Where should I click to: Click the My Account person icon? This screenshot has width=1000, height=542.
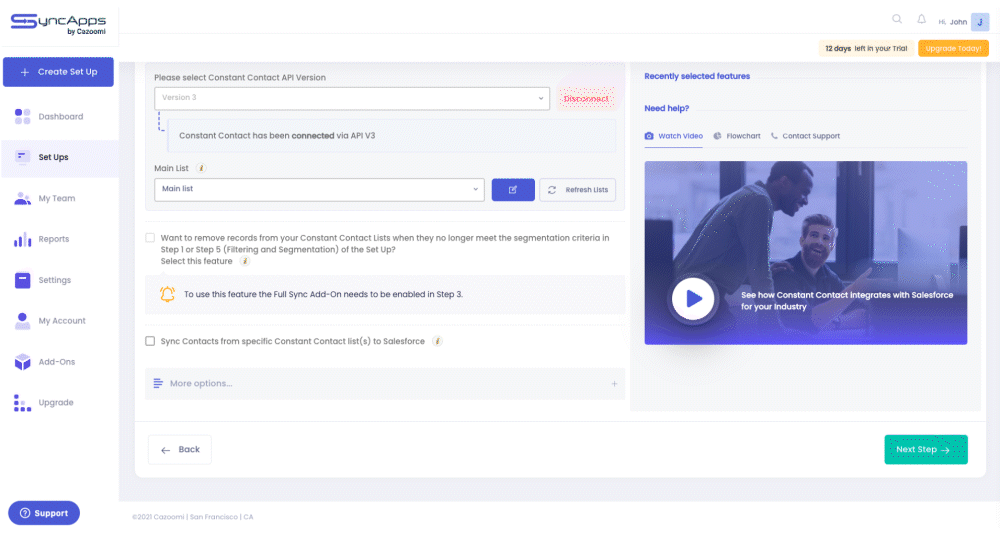click(22, 321)
